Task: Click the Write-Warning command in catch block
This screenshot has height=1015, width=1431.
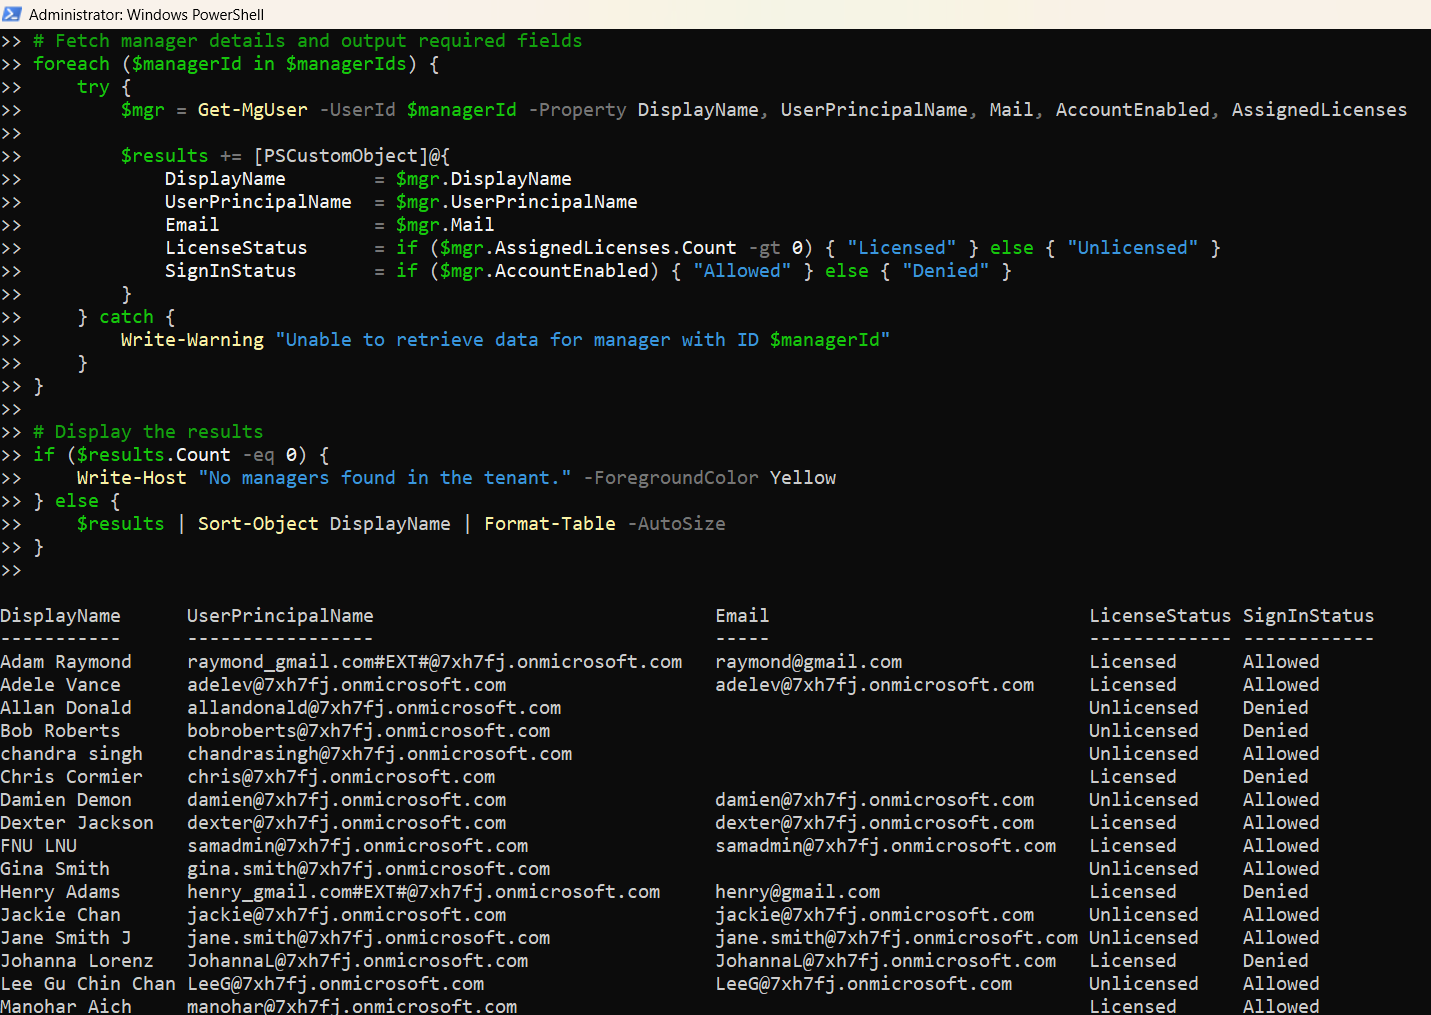Action: 192,340
